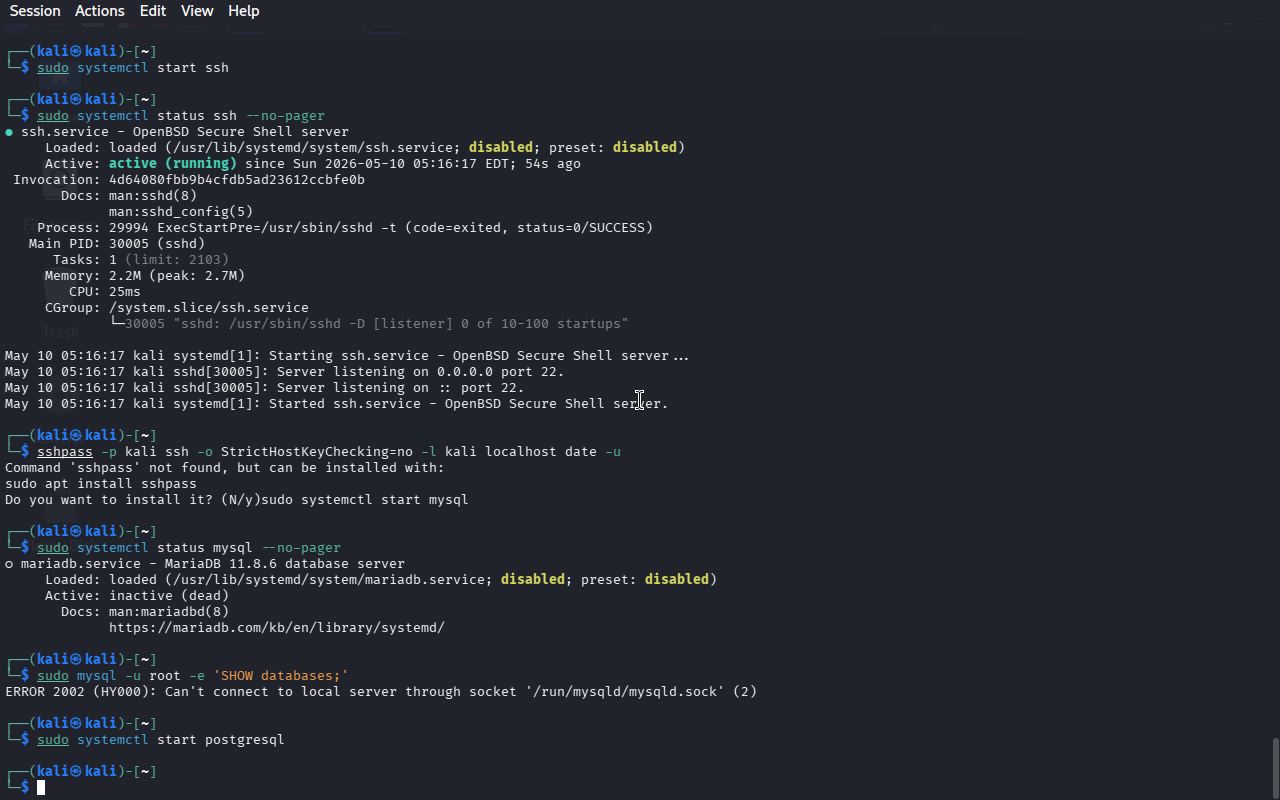Open the Edit menu
1280x800 pixels.
coord(153,11)
